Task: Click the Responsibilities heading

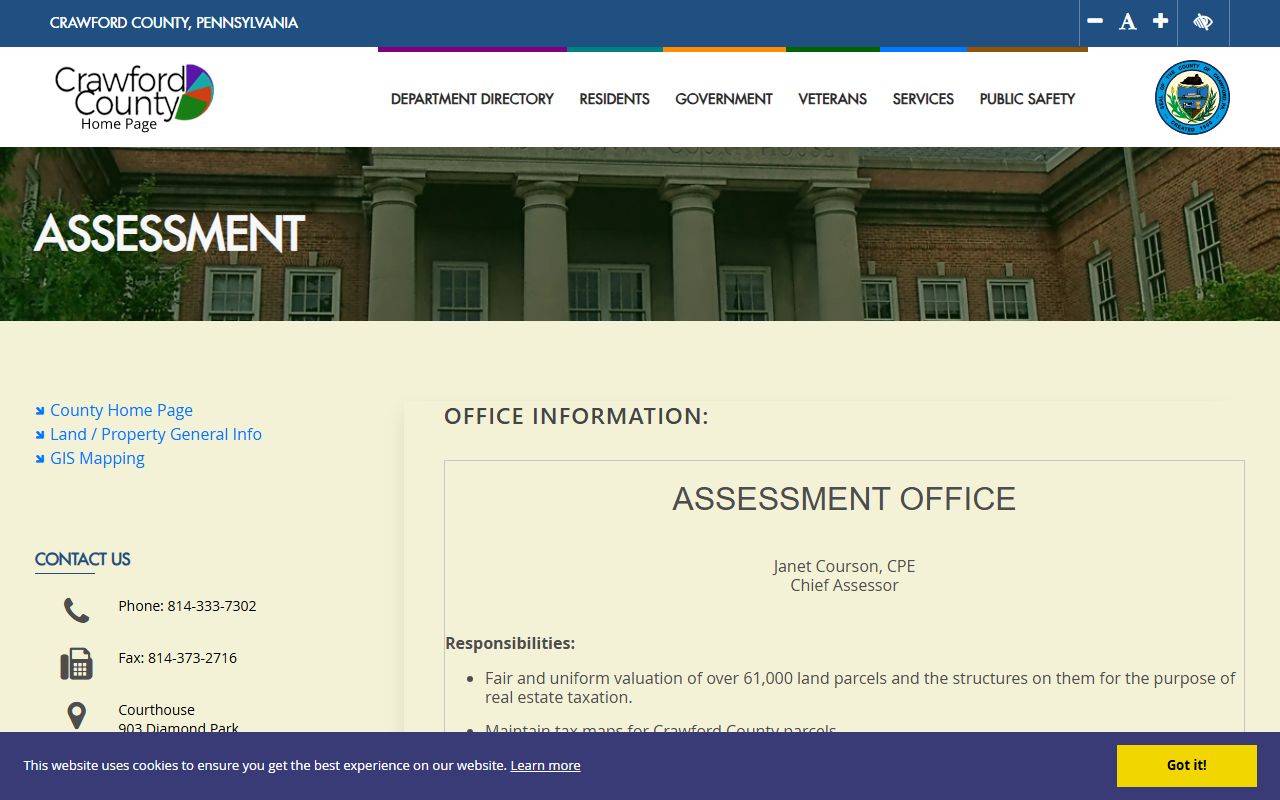Action: [x=510, y=643]
